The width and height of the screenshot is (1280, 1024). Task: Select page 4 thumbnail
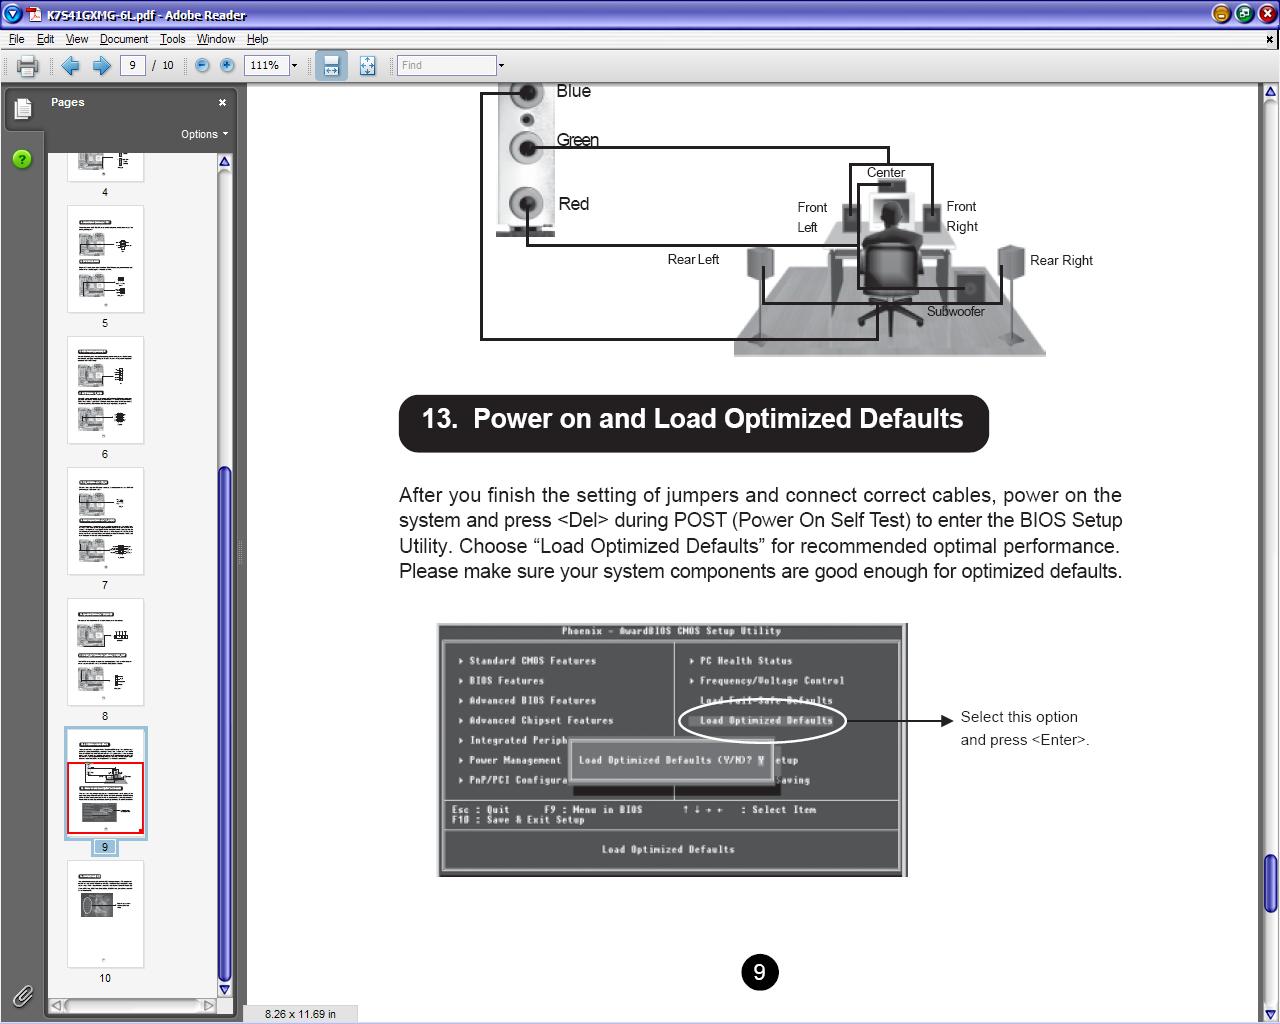(105, 166)
